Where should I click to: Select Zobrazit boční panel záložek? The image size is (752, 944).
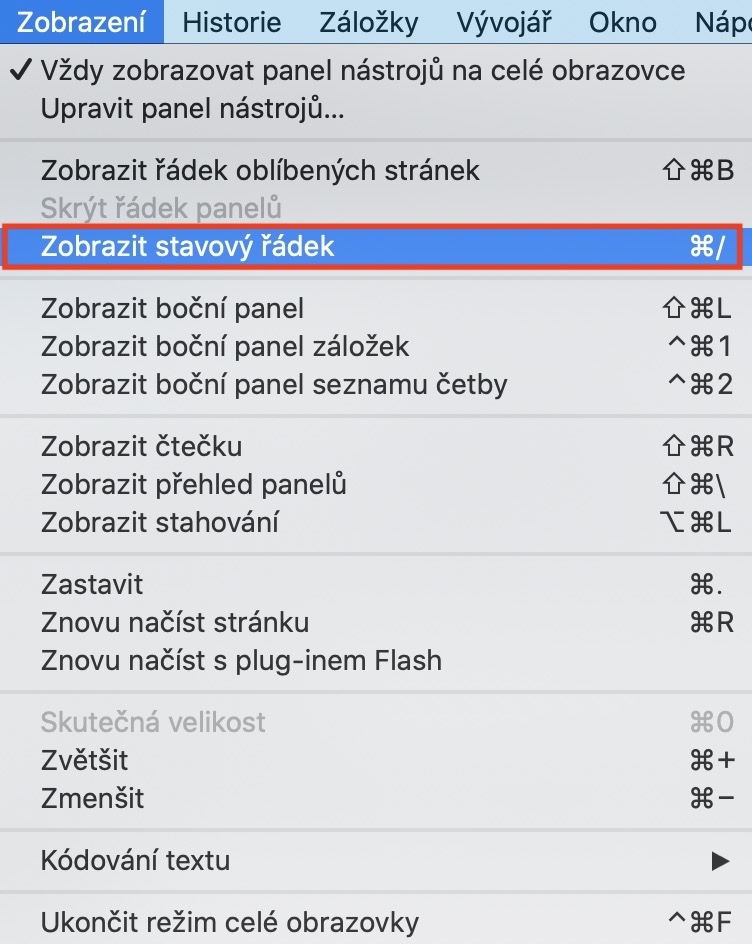225,346
